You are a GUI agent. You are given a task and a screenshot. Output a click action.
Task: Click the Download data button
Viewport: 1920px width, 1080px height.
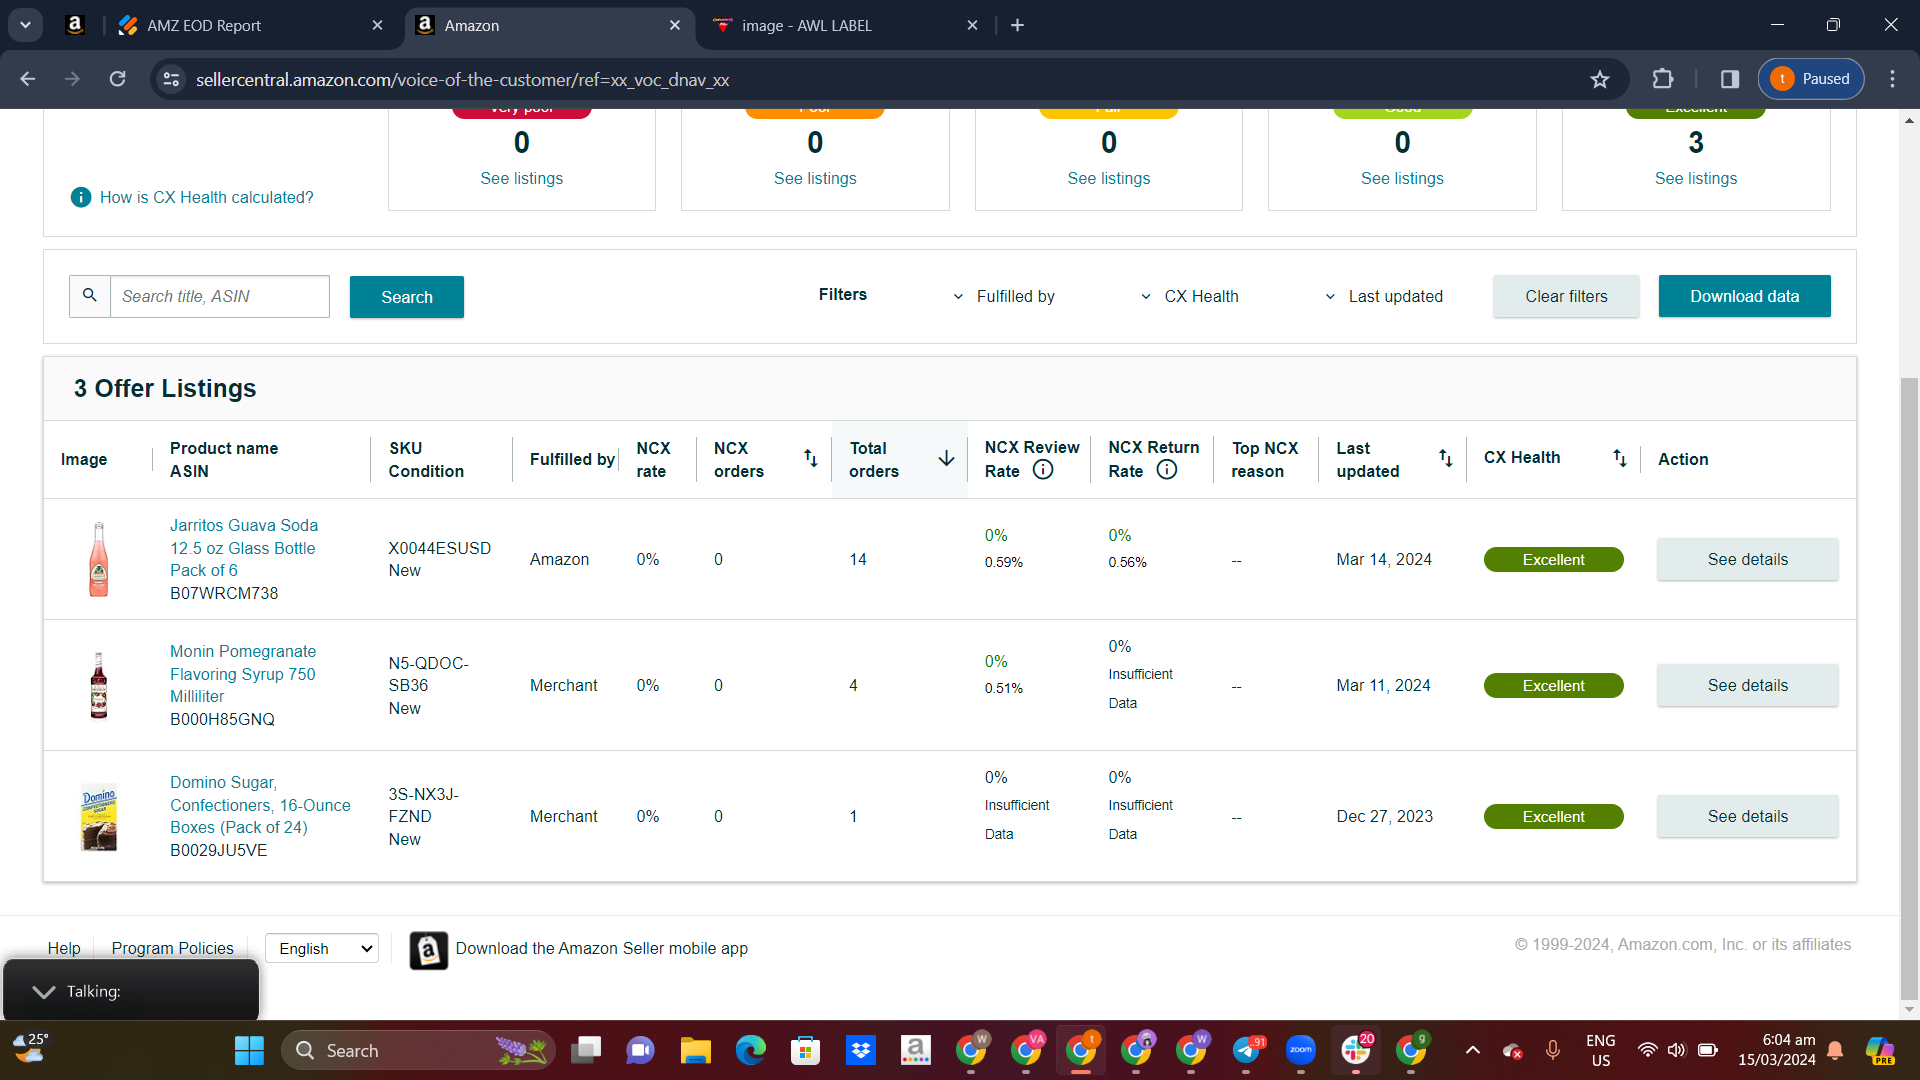coord(1745,297)
